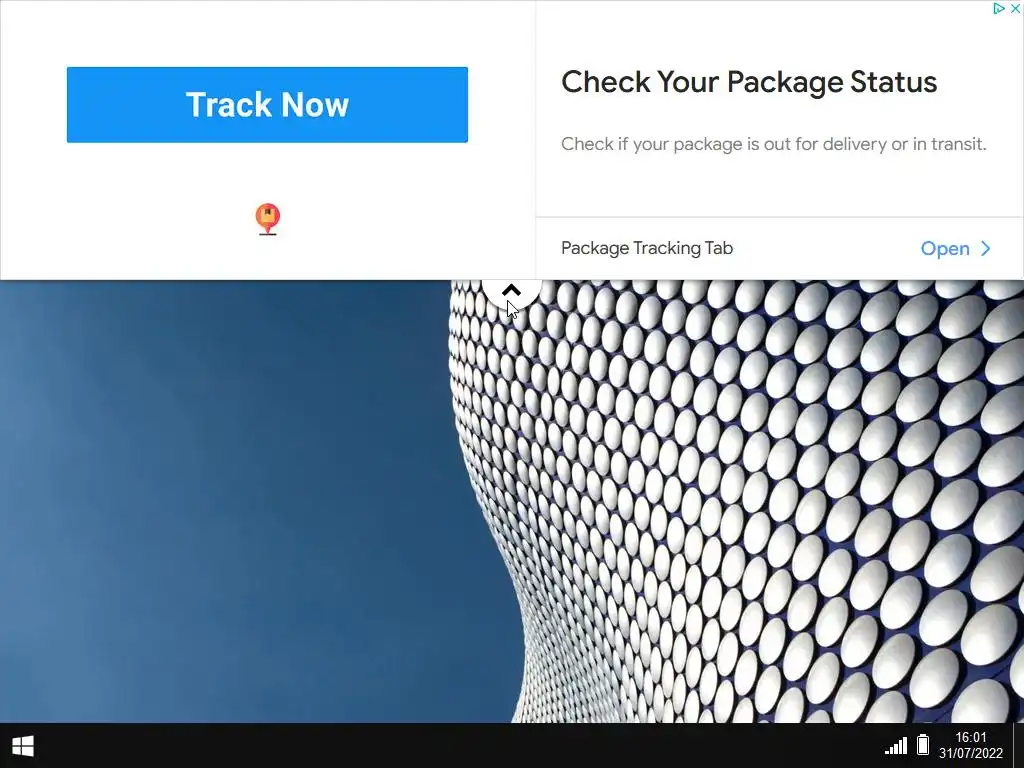Click the white circle behind the collapse chevron

tap(512, 294)
